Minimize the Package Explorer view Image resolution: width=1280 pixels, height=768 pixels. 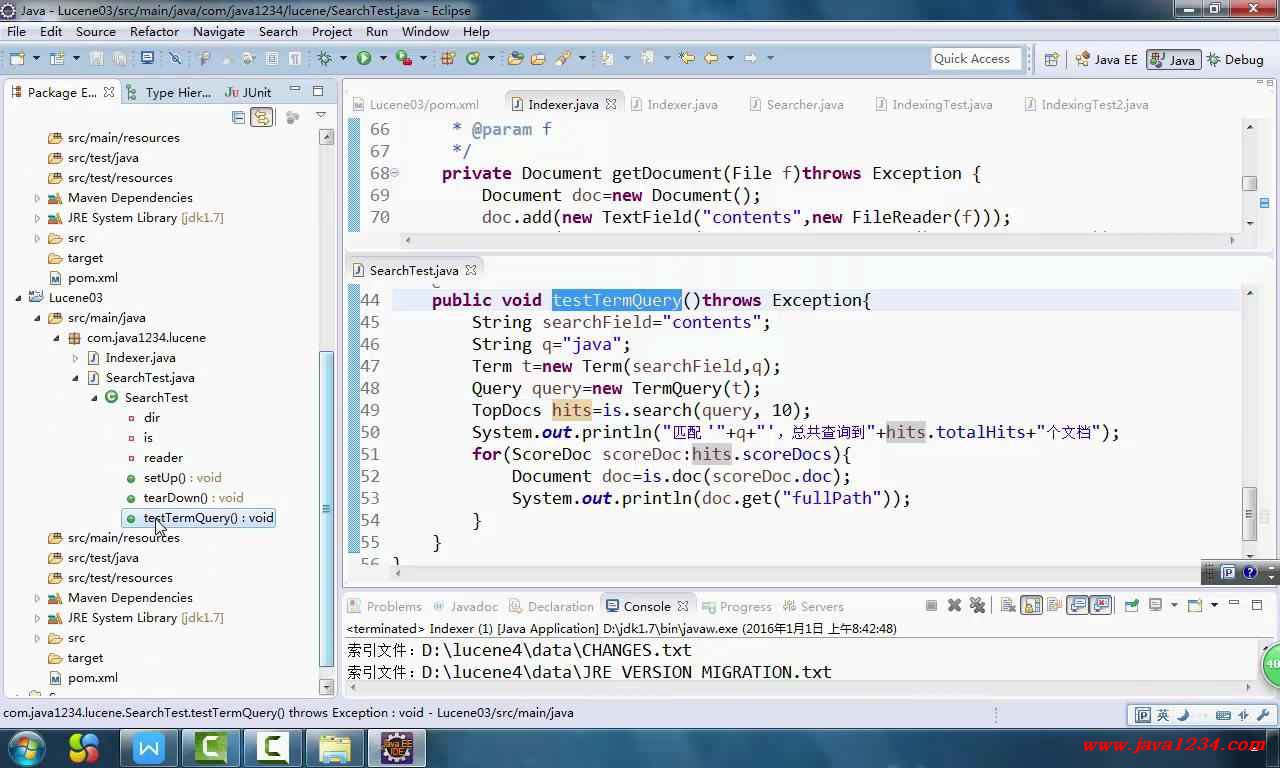295,91
